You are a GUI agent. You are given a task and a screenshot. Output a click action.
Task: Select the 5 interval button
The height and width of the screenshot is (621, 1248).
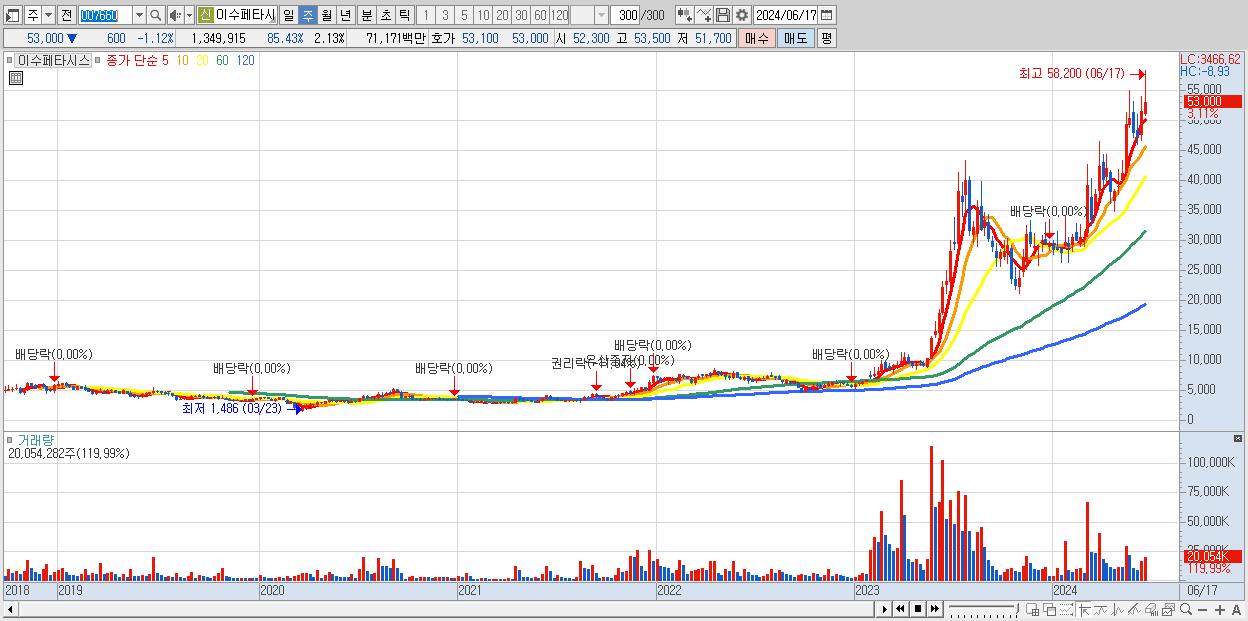point(464,15)
